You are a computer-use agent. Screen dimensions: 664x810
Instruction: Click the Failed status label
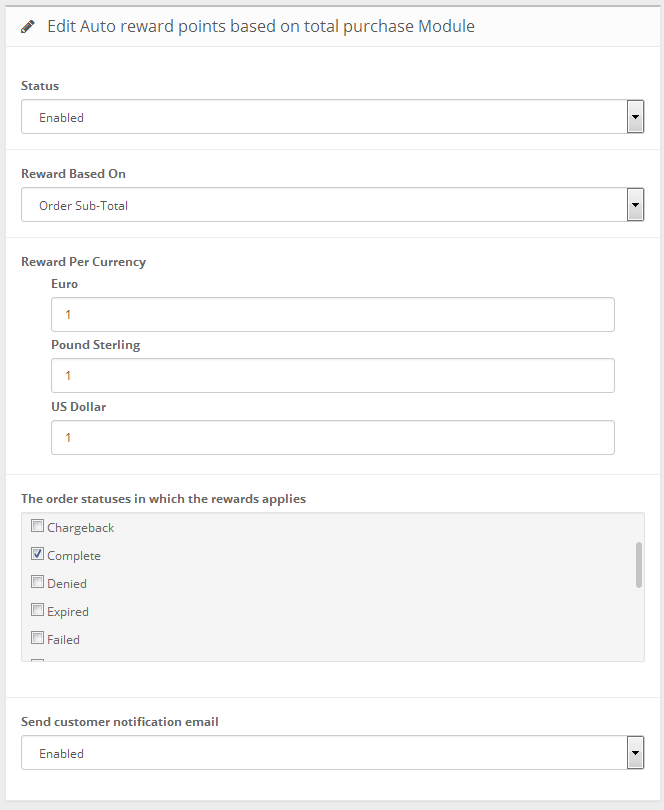pyautogui.click(x=63, y=640)
